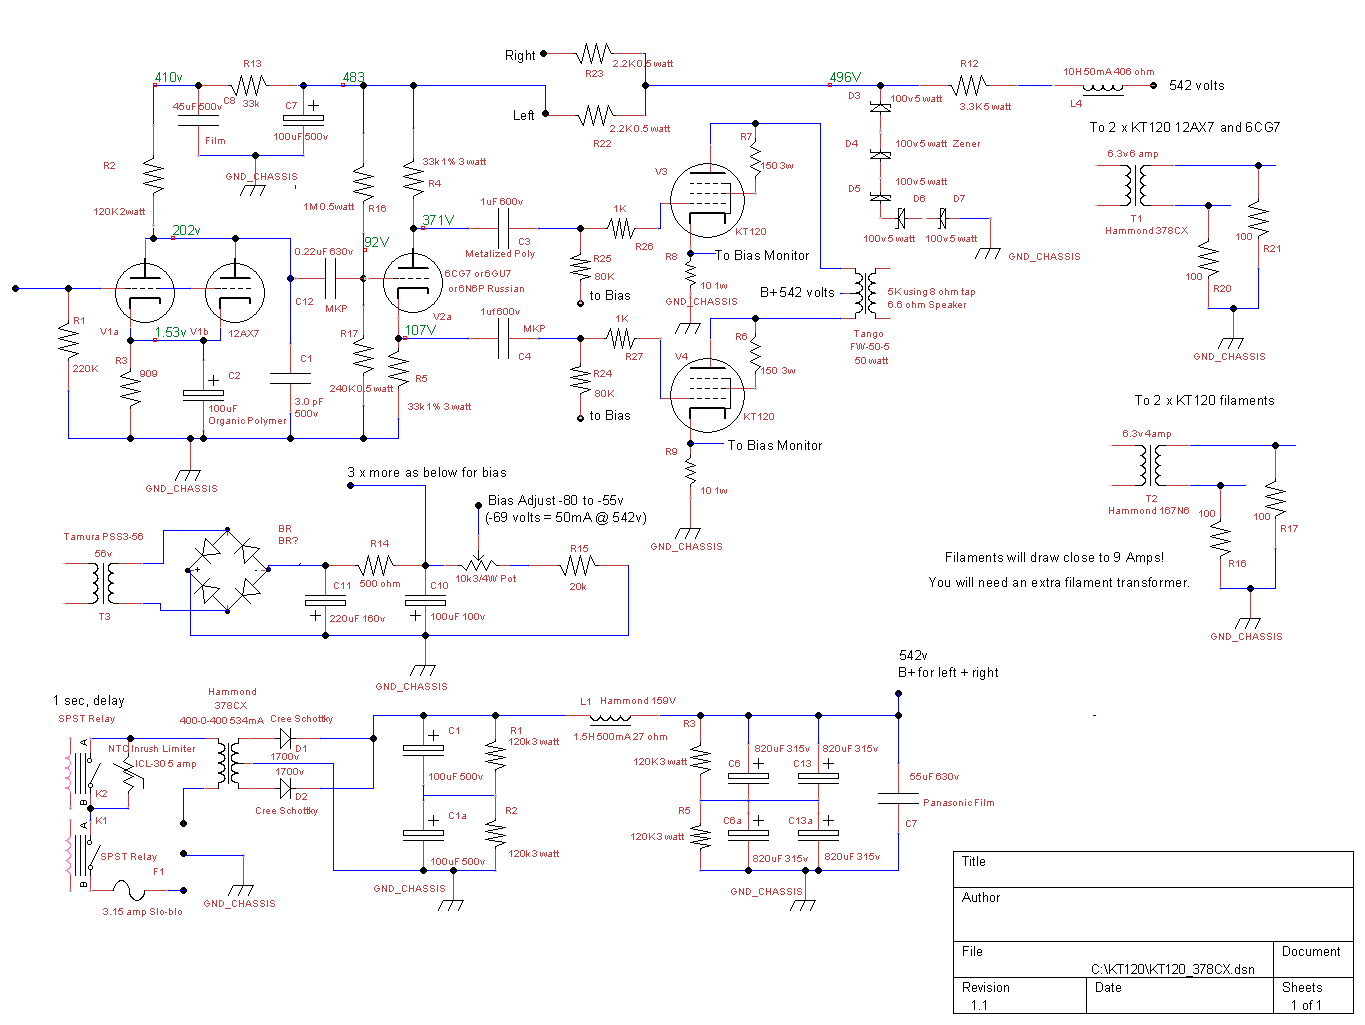Click the Revision '1.1' value
Image resolution: width=1365 pixels, height=1025 pixels.
979,1005
